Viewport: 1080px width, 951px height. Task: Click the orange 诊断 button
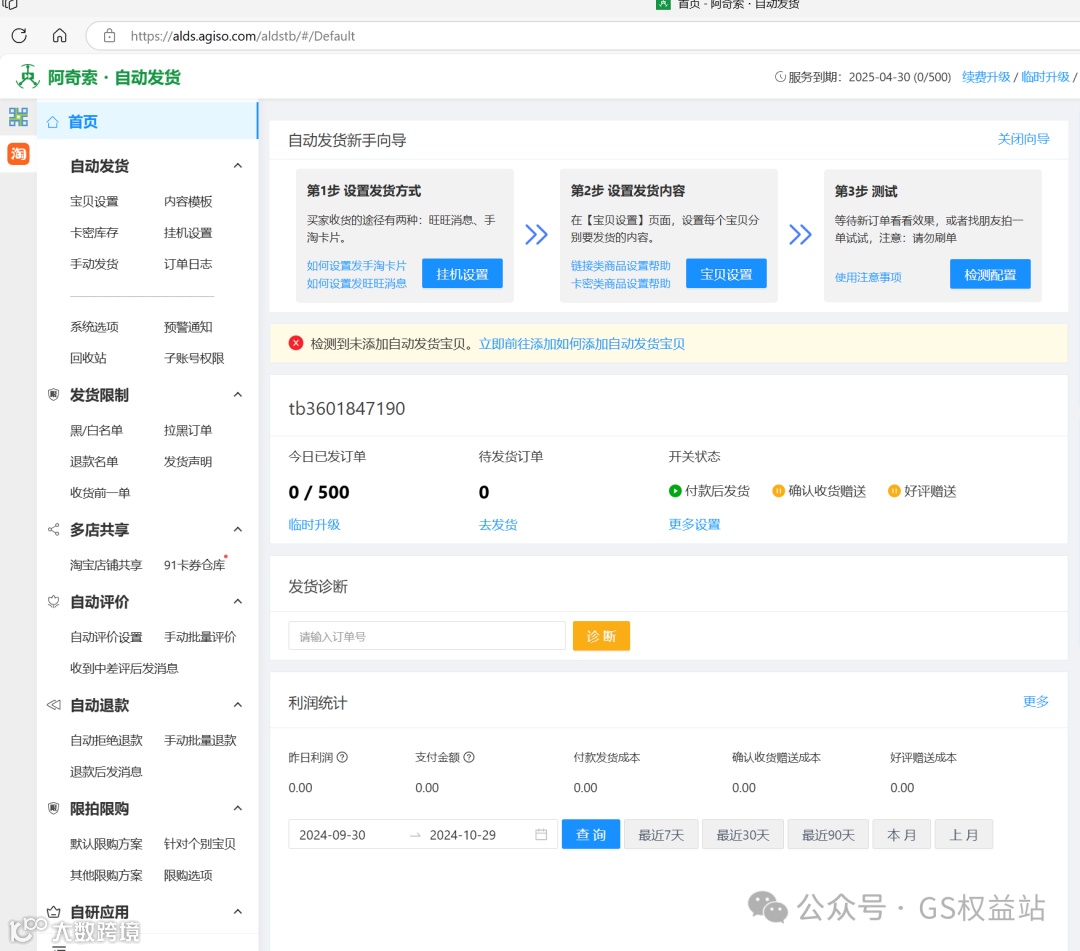[601, 636]
